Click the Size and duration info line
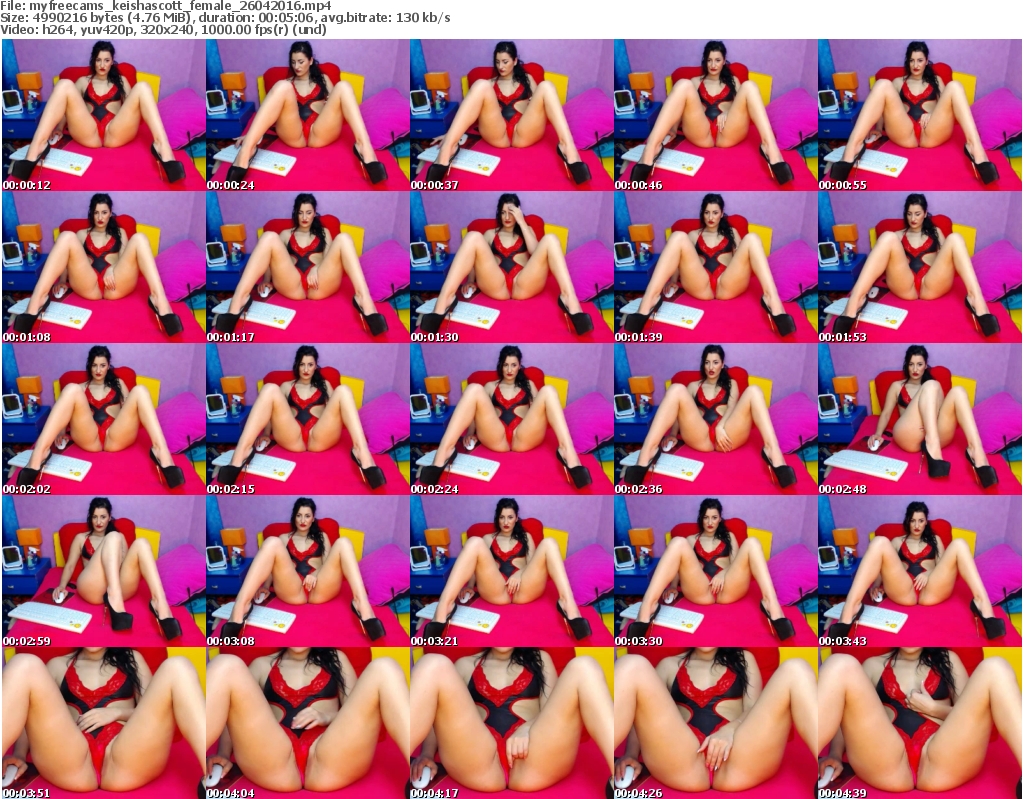Image resolution: width=1024 pixels, height=799 pixels. tap(225, 18)
